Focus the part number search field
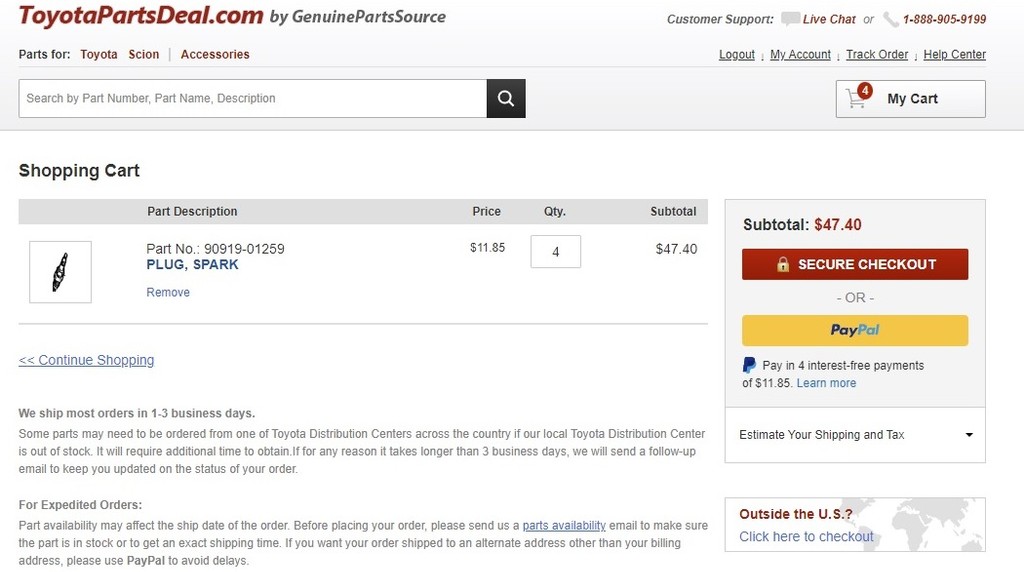 click(252, 98)
